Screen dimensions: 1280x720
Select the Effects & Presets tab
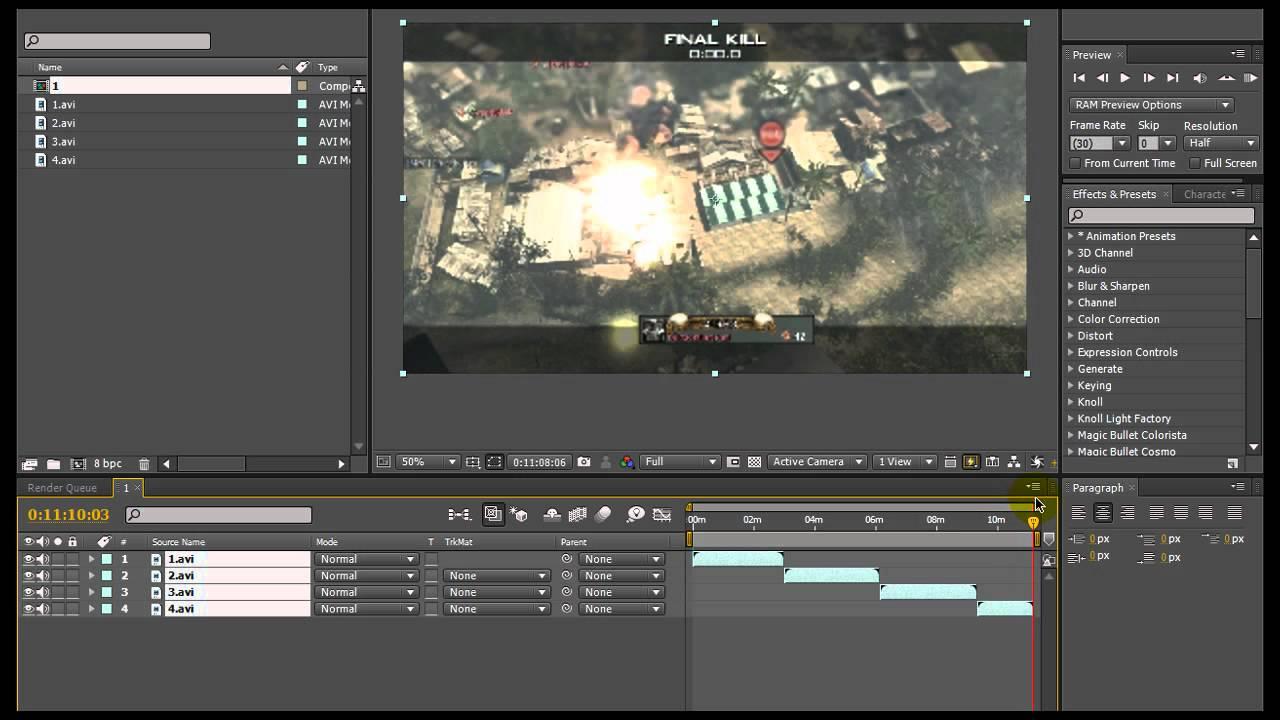1114,194
